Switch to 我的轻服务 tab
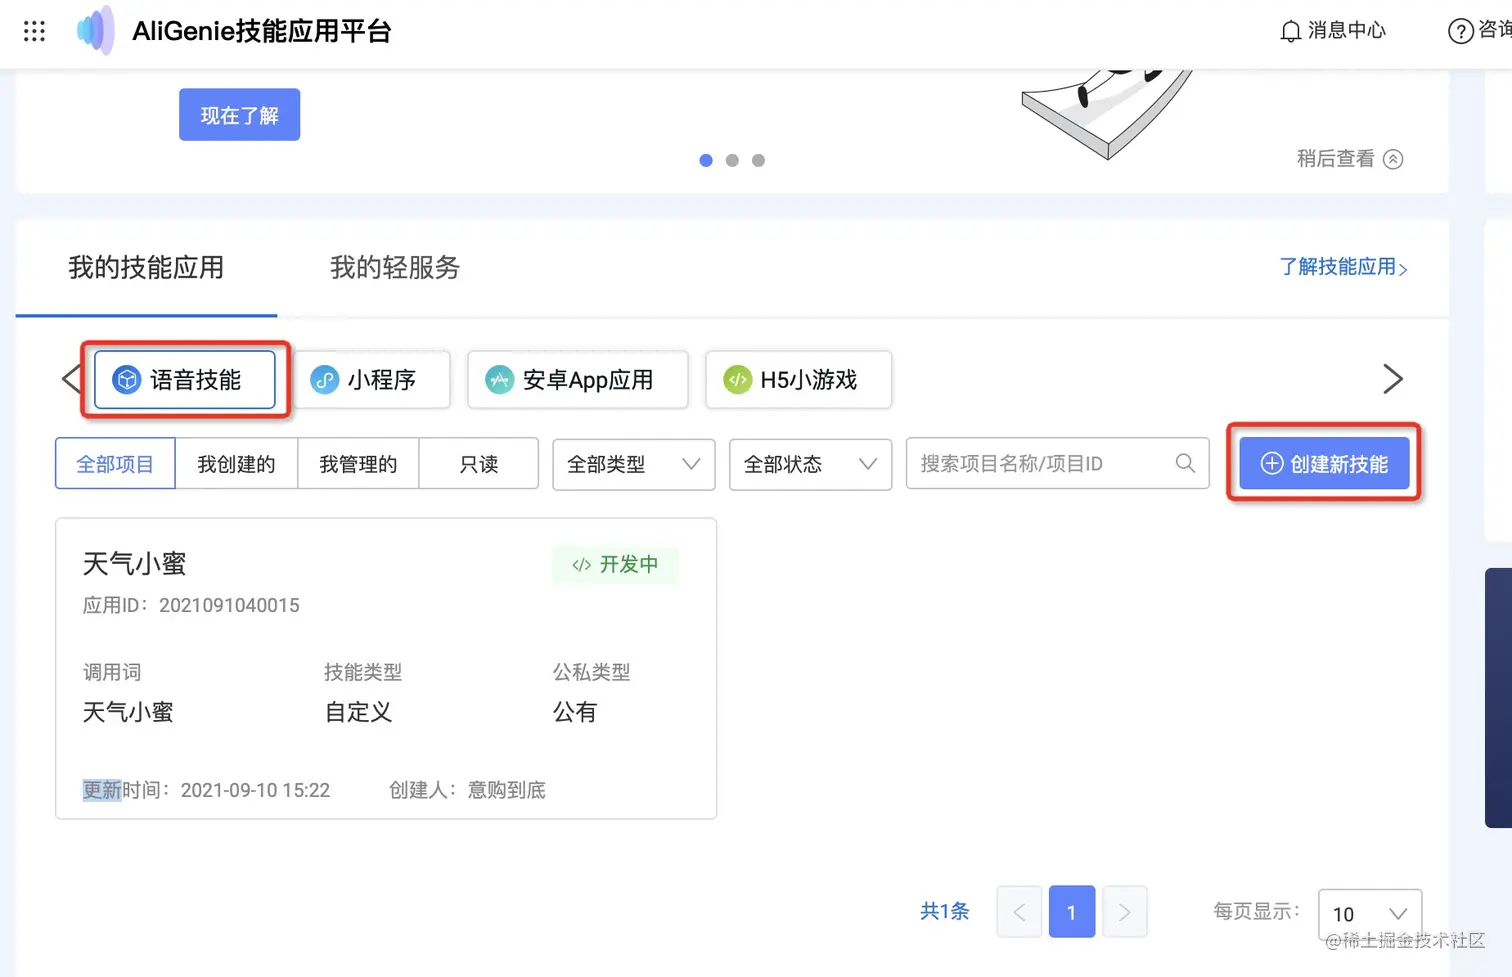The width and height of the screenshot is (1512, 977). [395, 267]
